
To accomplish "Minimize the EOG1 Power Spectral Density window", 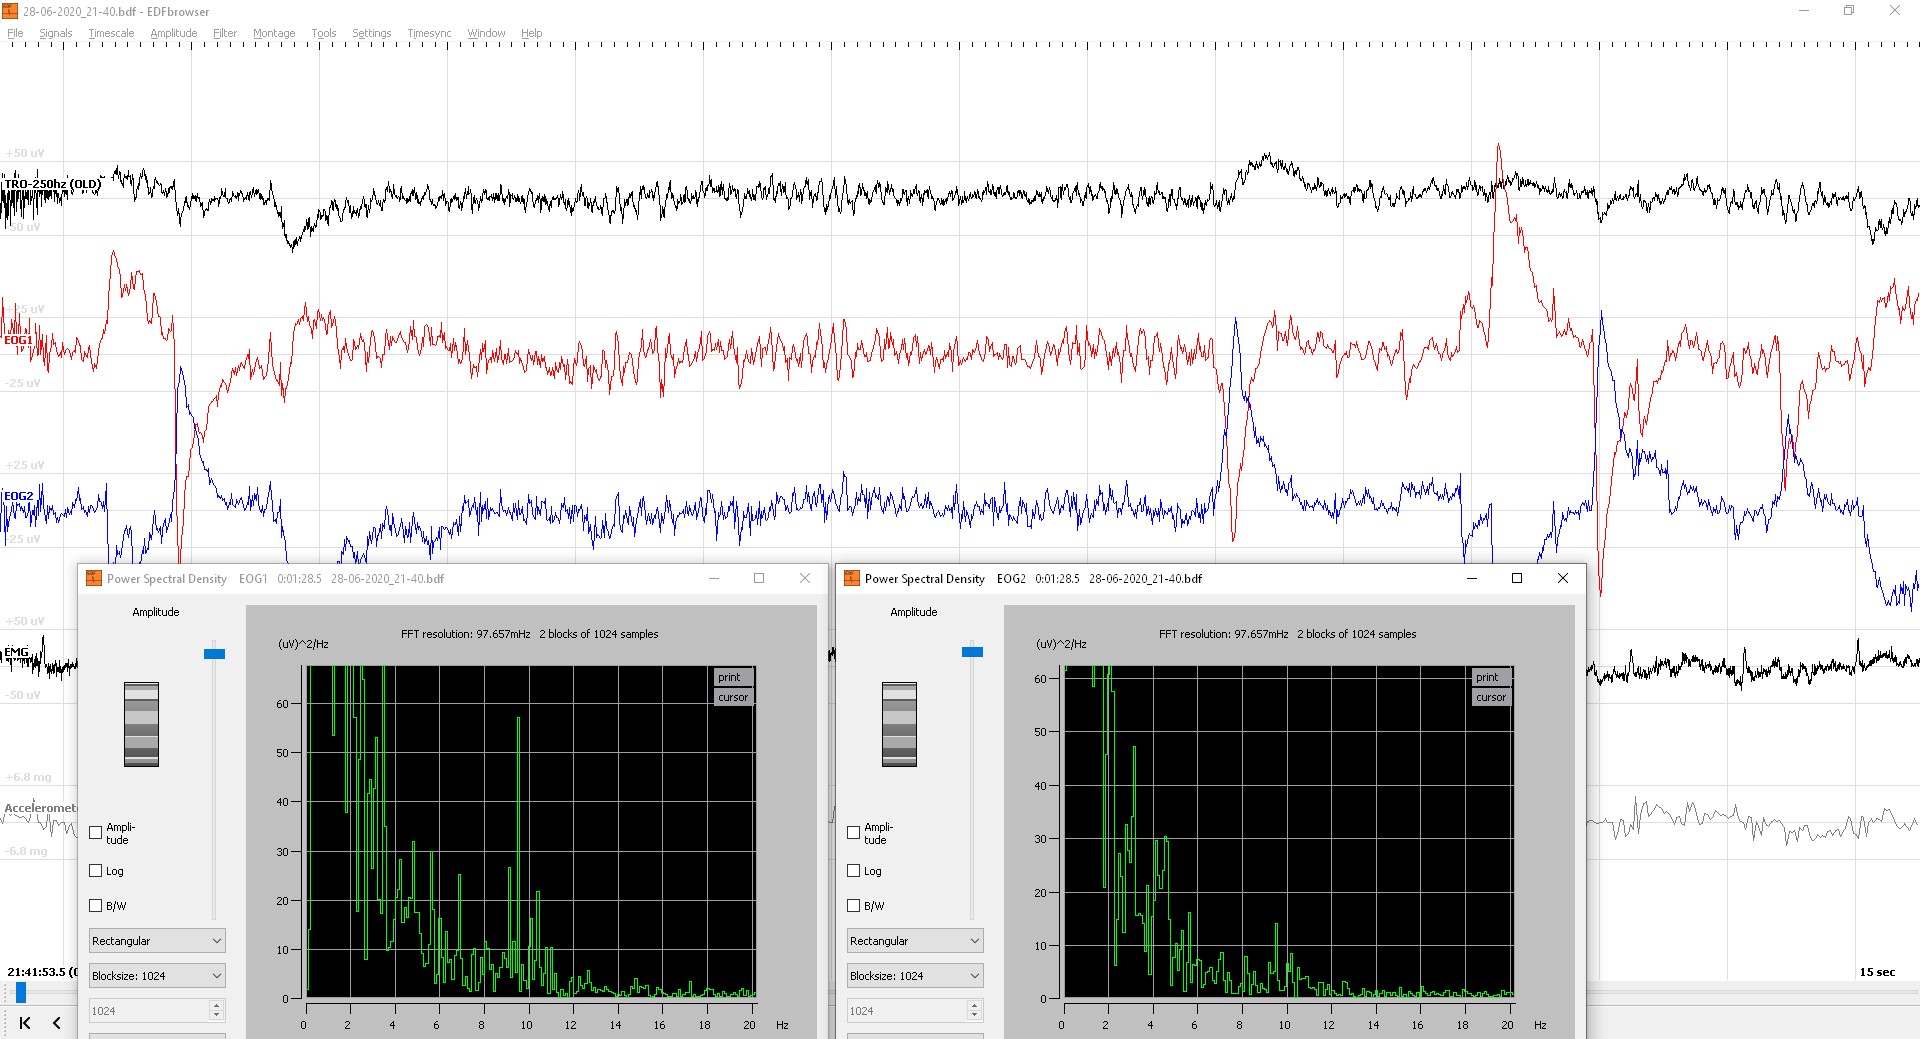I will [x=714, y=578].
